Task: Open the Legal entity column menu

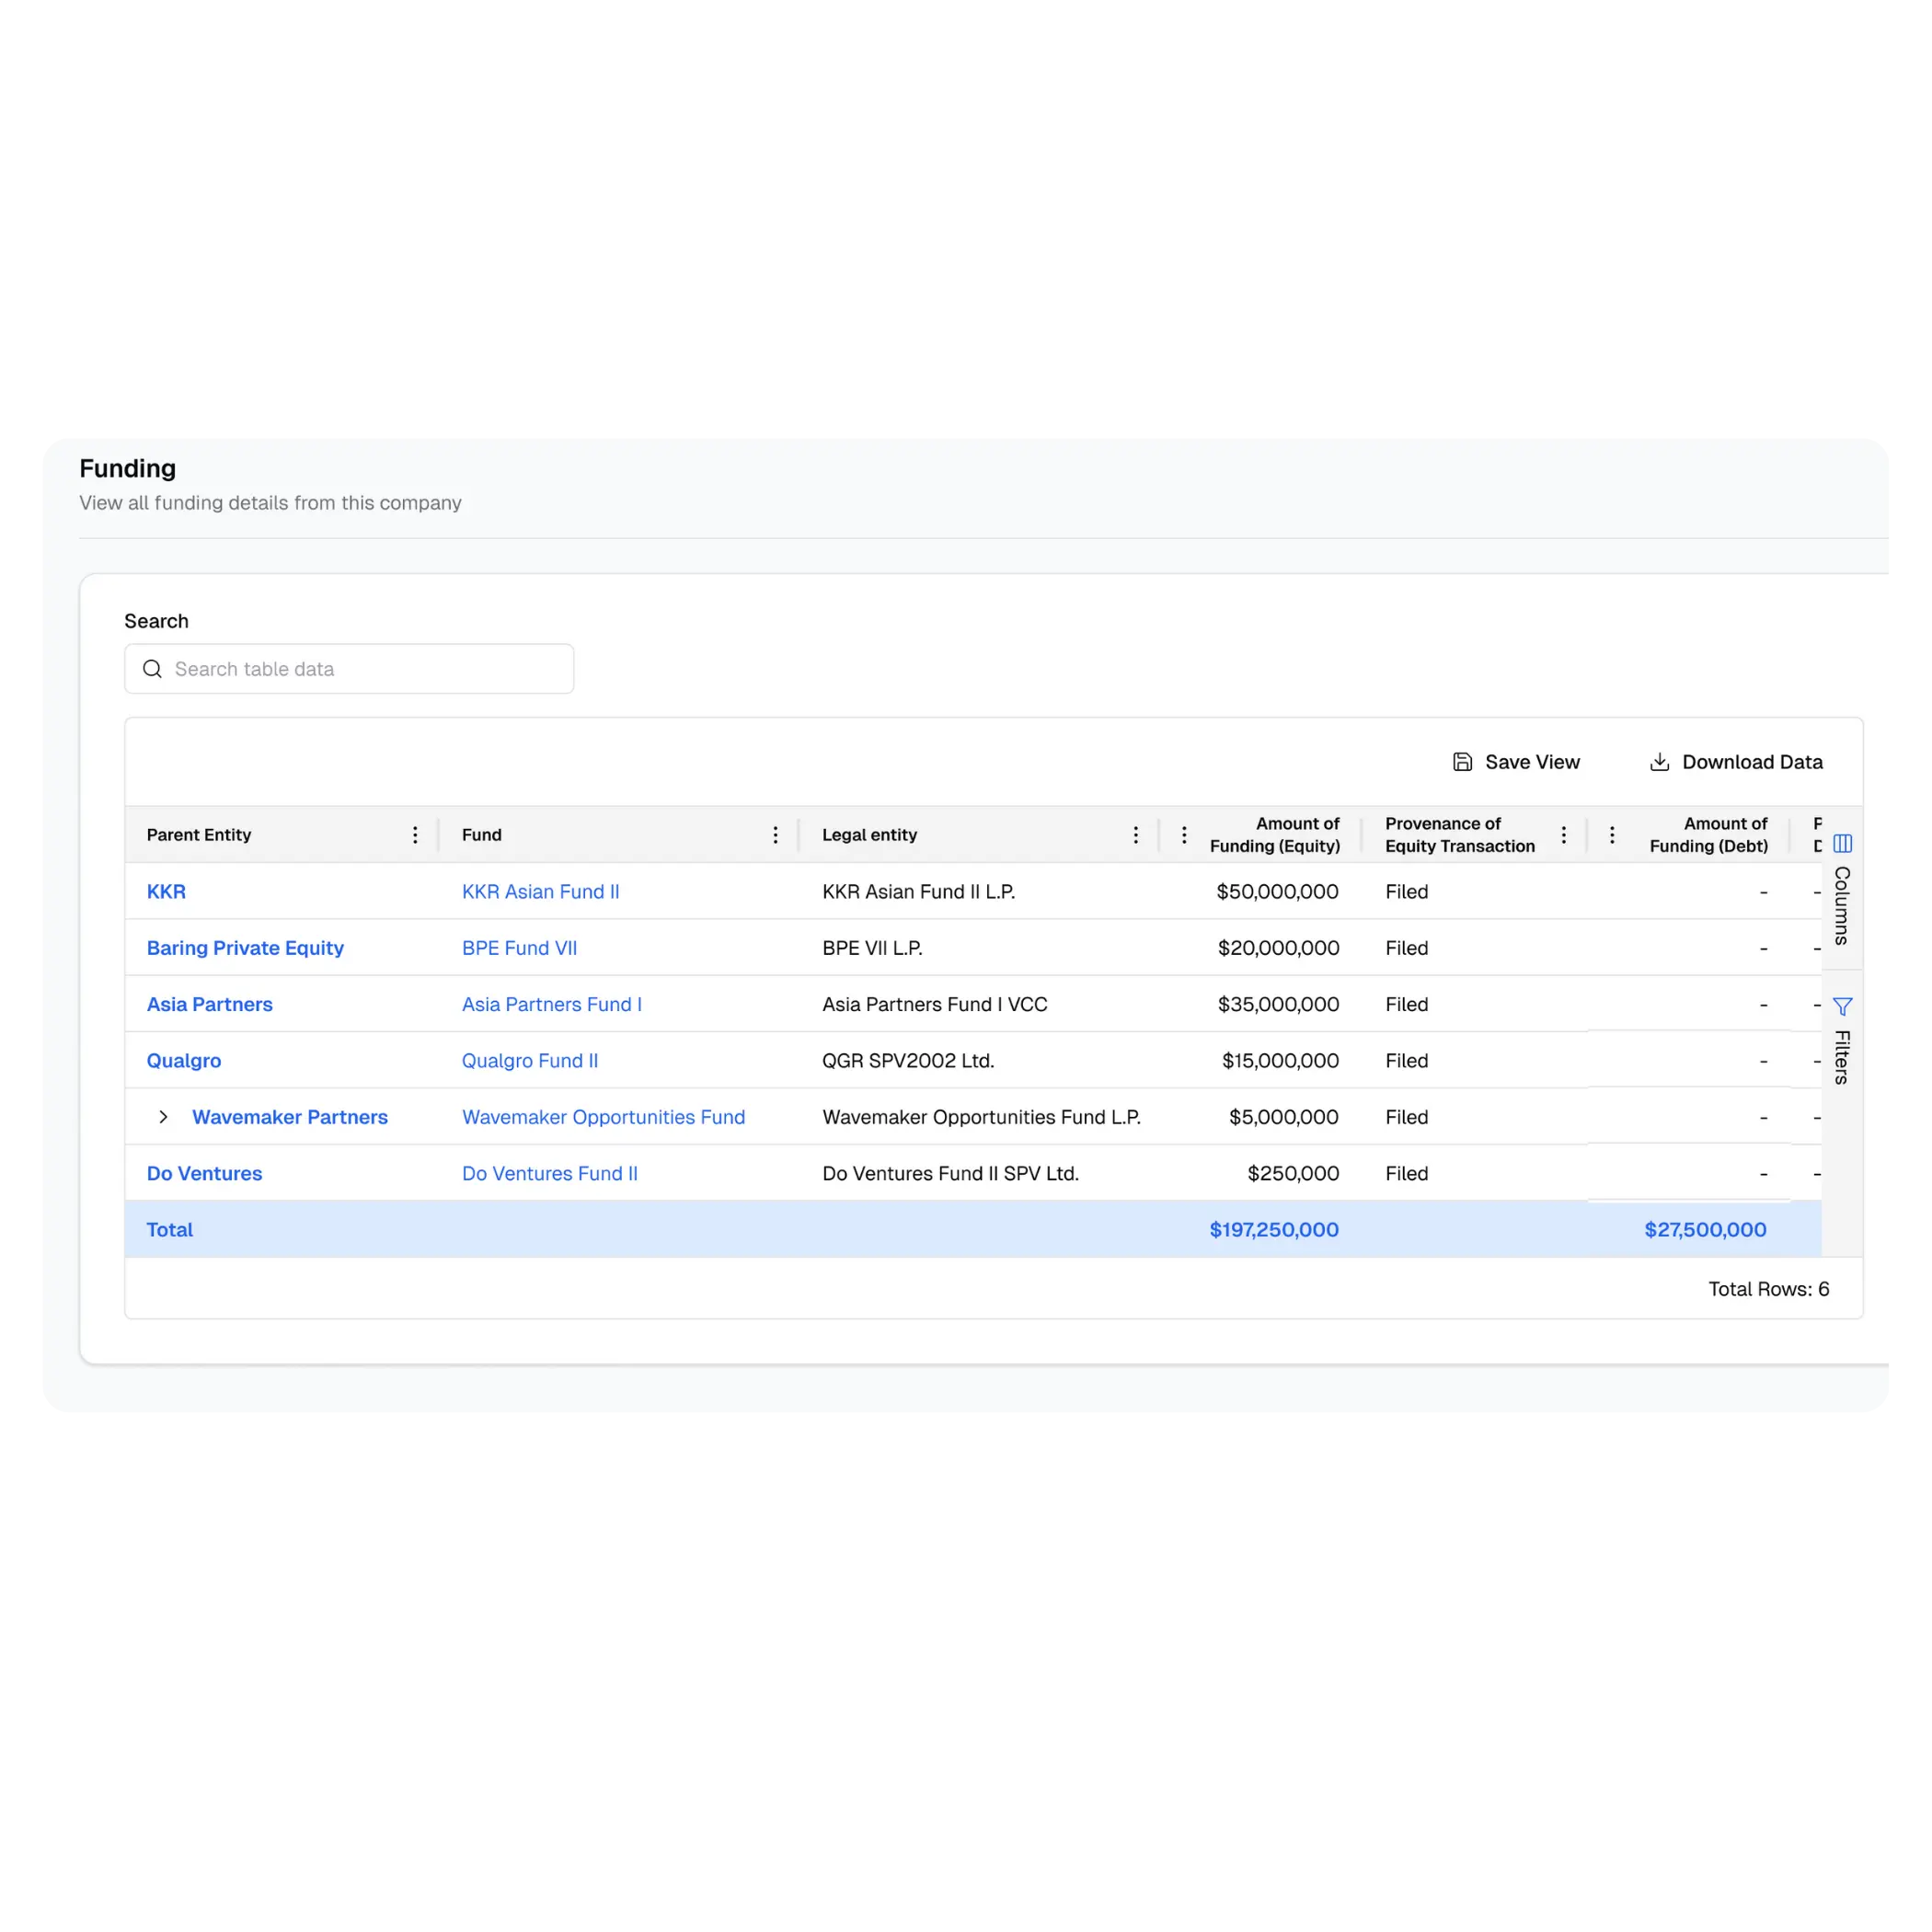Action: [1135, 835]
